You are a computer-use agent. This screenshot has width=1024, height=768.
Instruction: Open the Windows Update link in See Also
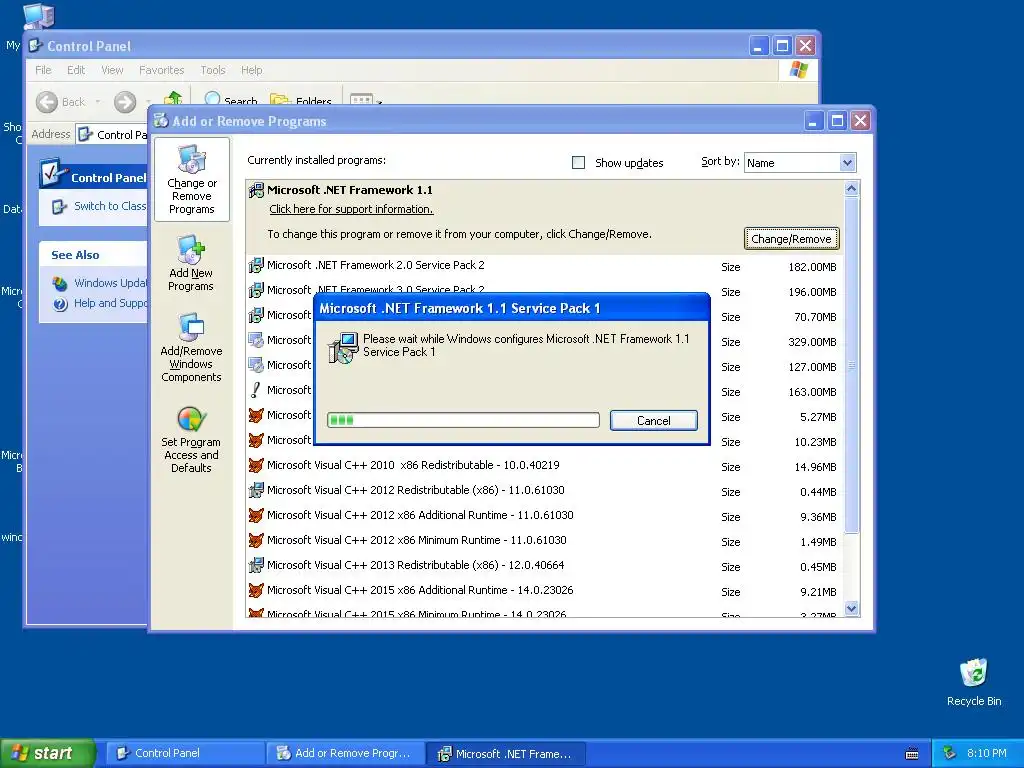point(110,283)
